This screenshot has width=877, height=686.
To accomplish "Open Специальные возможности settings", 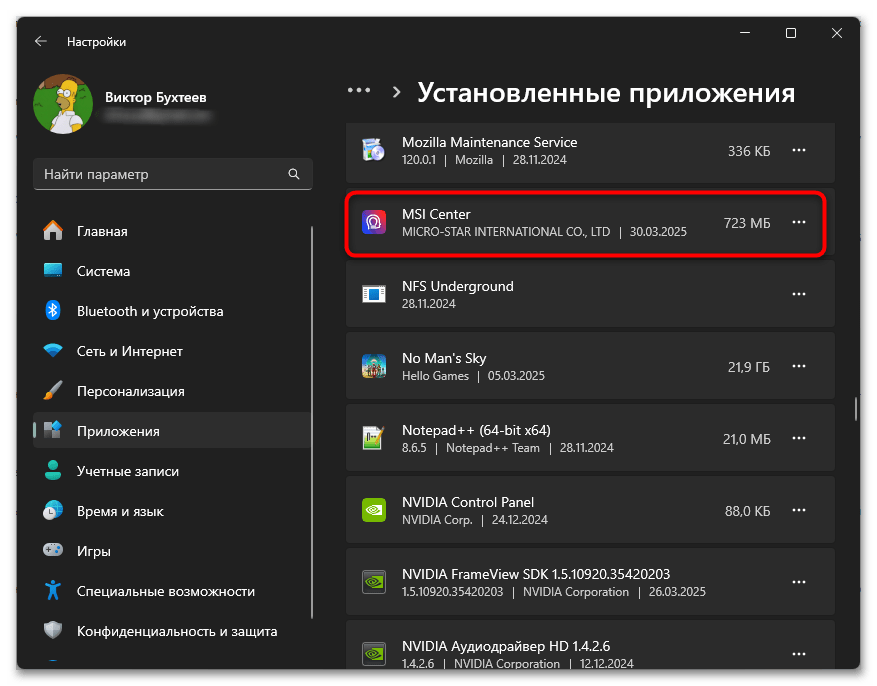I will [172, 592].
